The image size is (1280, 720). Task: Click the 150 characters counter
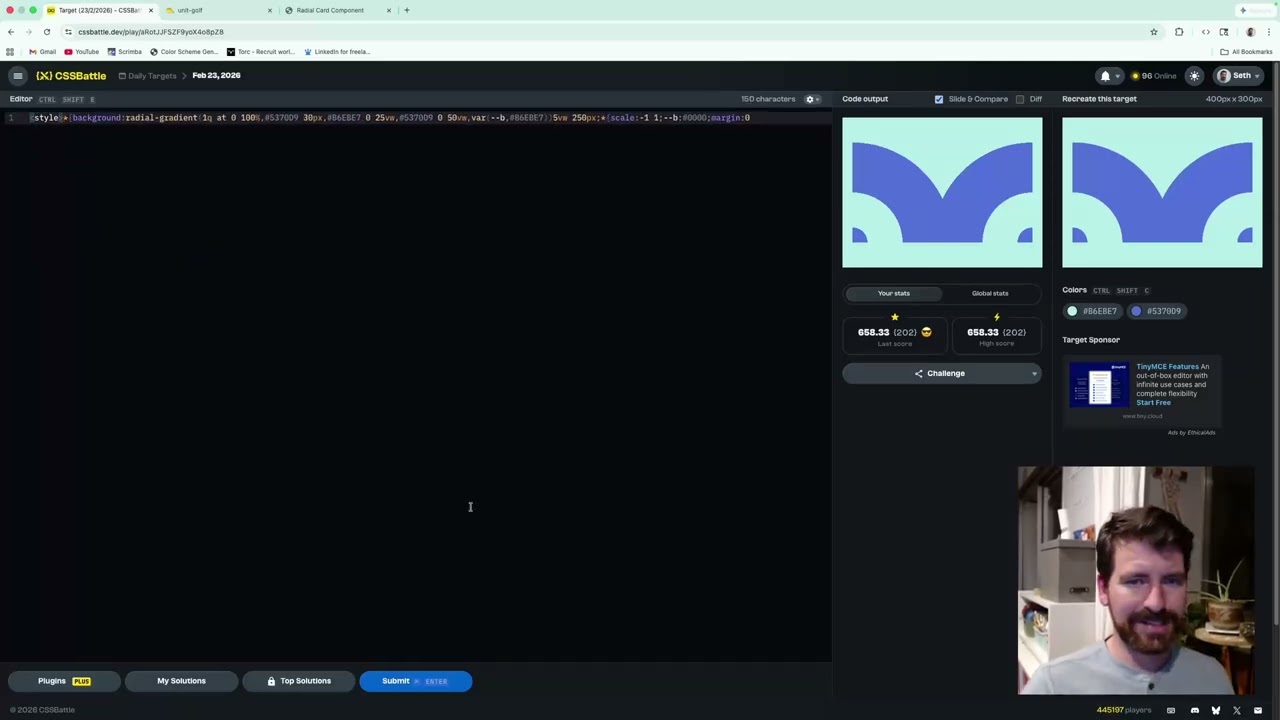768,99
